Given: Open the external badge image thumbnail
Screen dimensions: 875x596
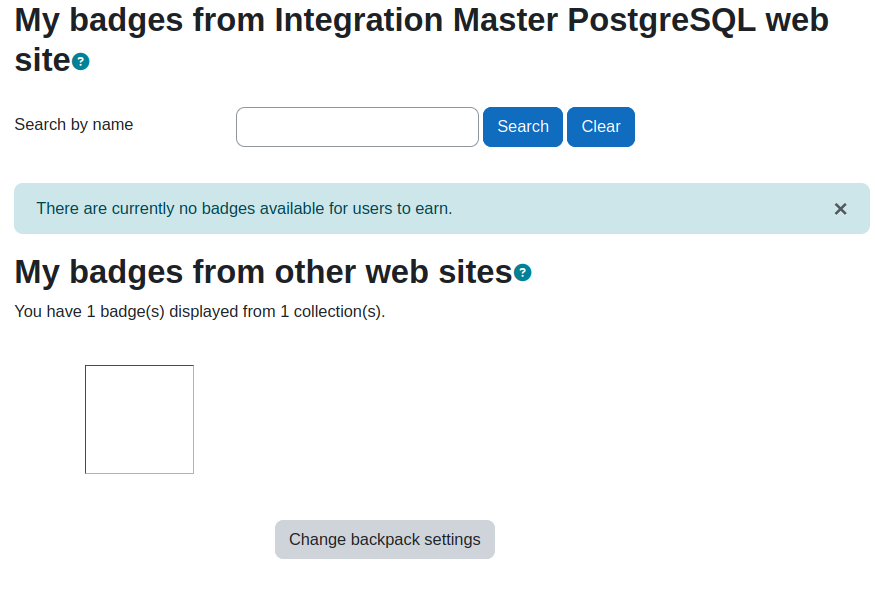Looking at the screenshot, I should (x=140, y=420).
